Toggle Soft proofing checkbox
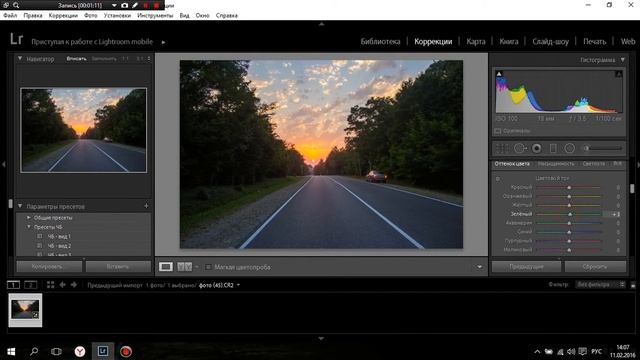This screenshot has height=360, width=640. tap(208, 267)
